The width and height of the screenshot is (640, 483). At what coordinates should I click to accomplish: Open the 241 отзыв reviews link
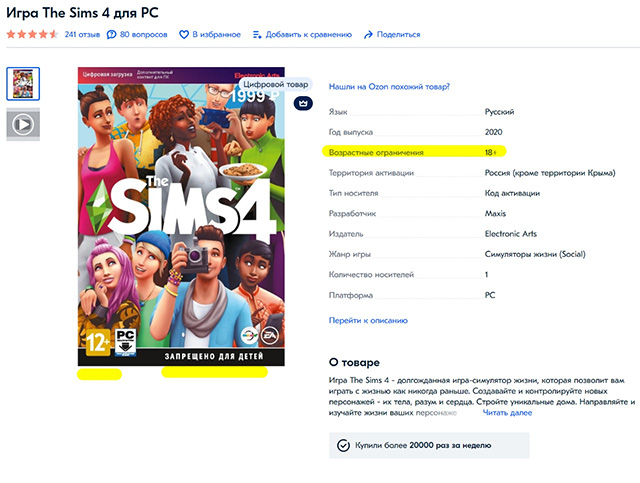(82, 34)
